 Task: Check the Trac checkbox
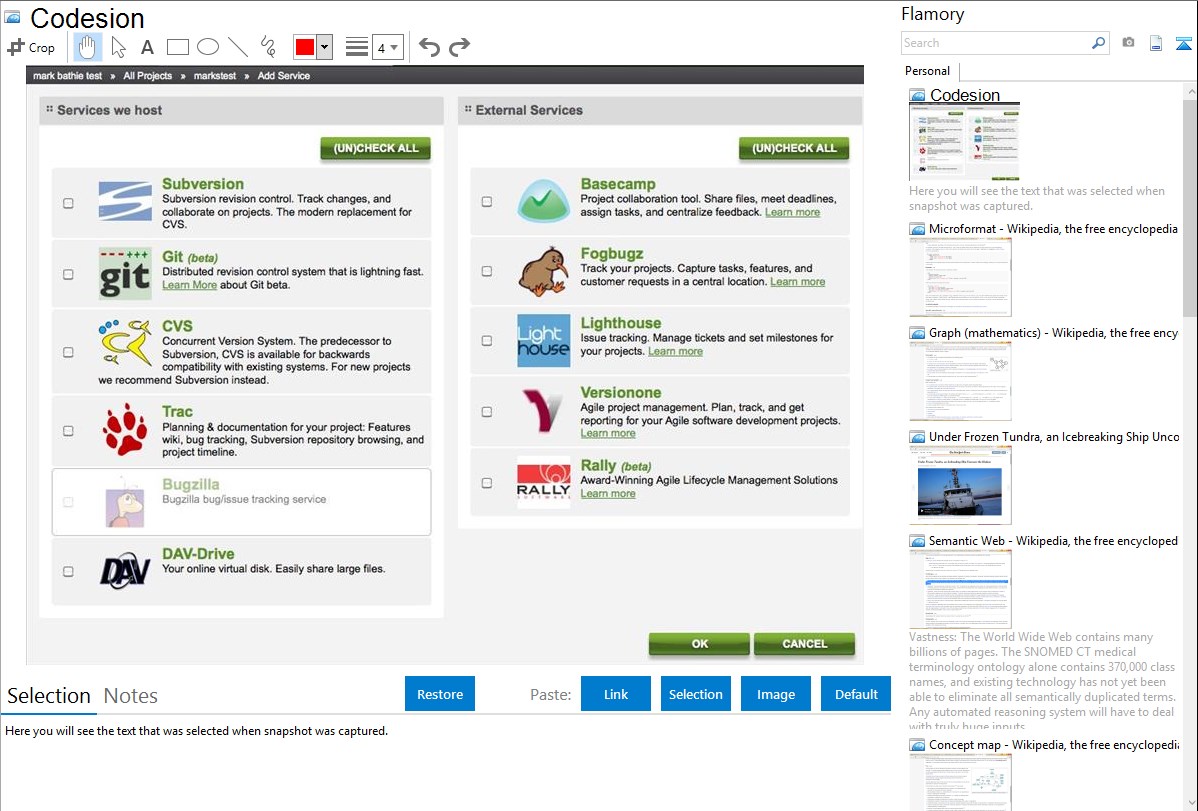point(68,430)
